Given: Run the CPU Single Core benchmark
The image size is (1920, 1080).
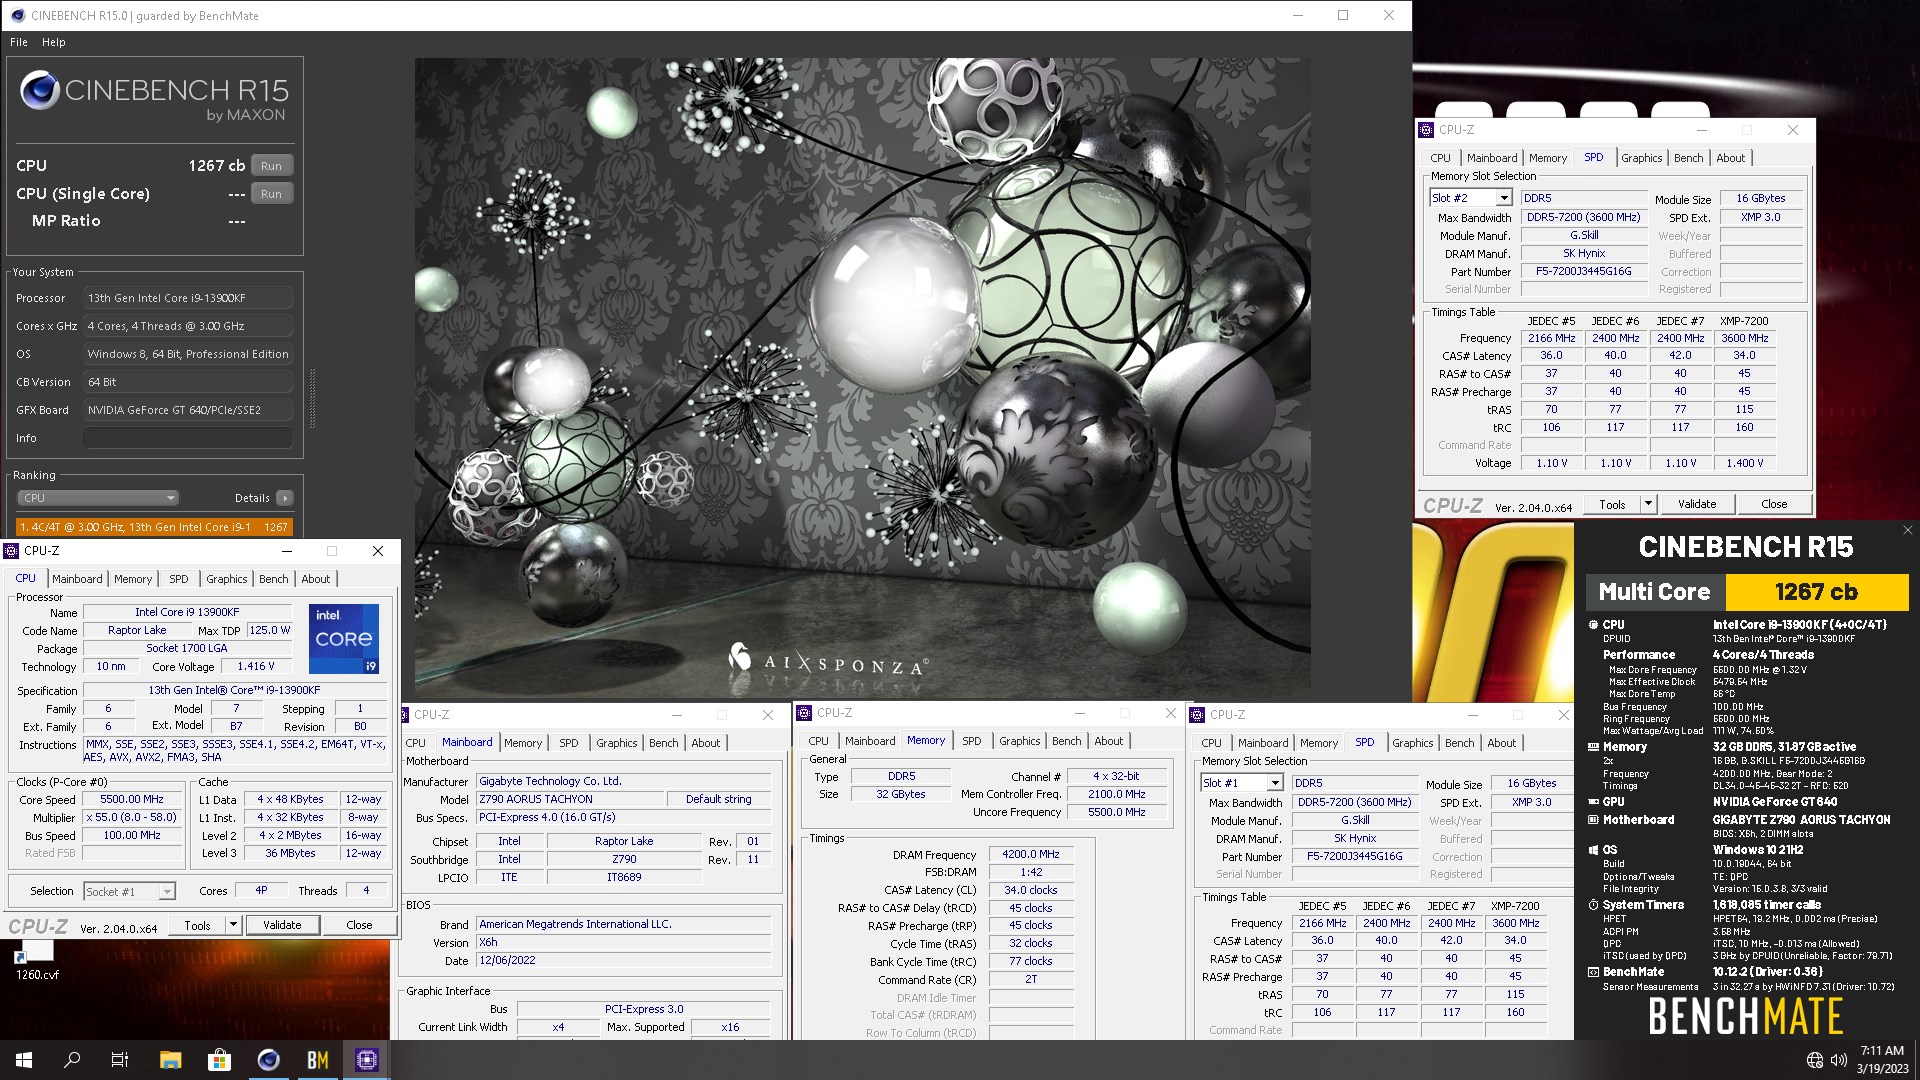Looking at the screenshot, I should coord(271,194).
